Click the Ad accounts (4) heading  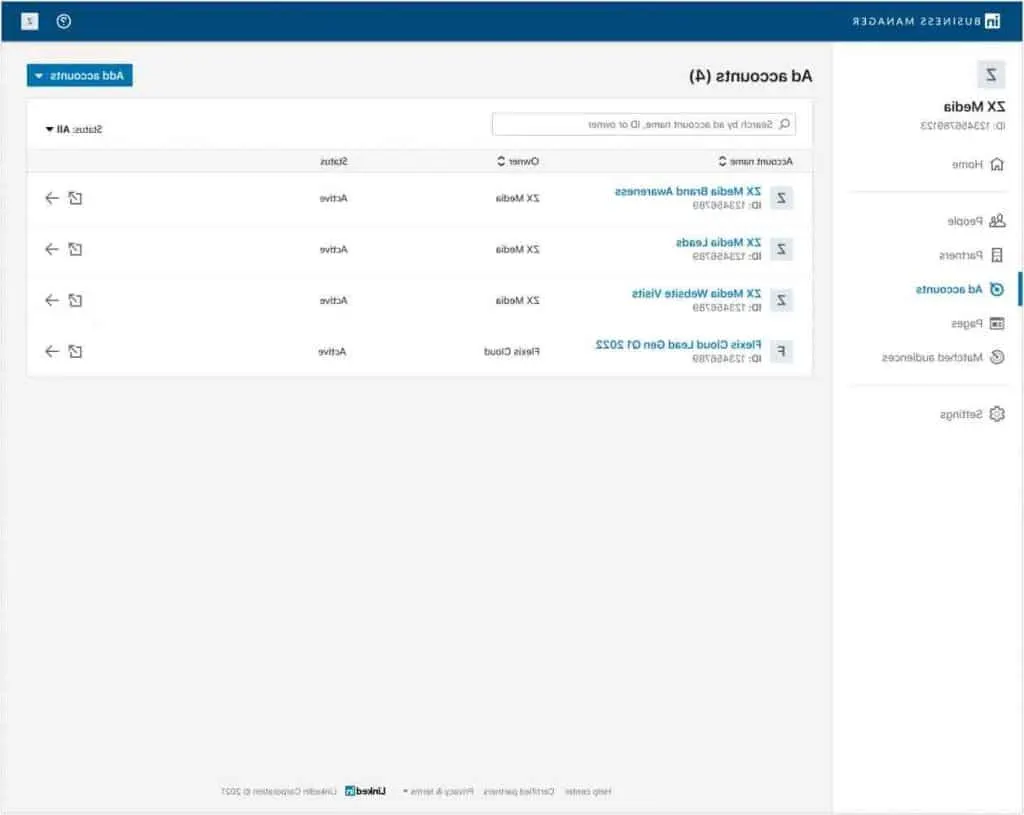[x=751, y=76]
